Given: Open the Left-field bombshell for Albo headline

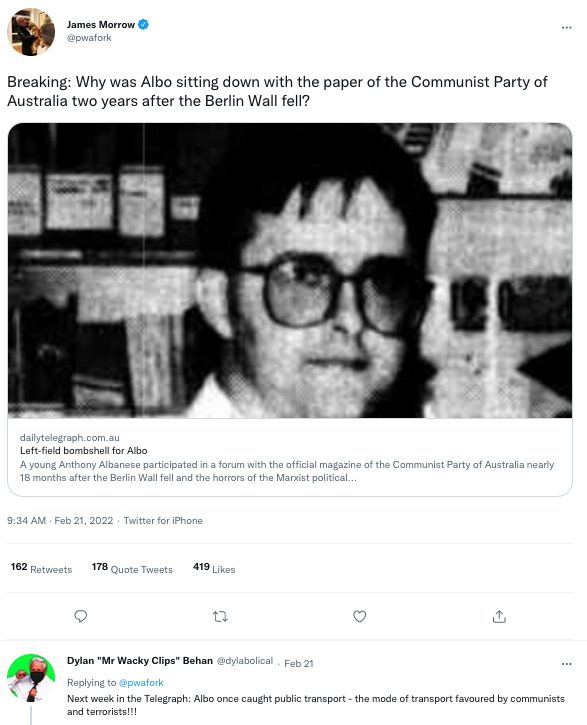Looking at the screenshot, I should (x=84, y=450).
